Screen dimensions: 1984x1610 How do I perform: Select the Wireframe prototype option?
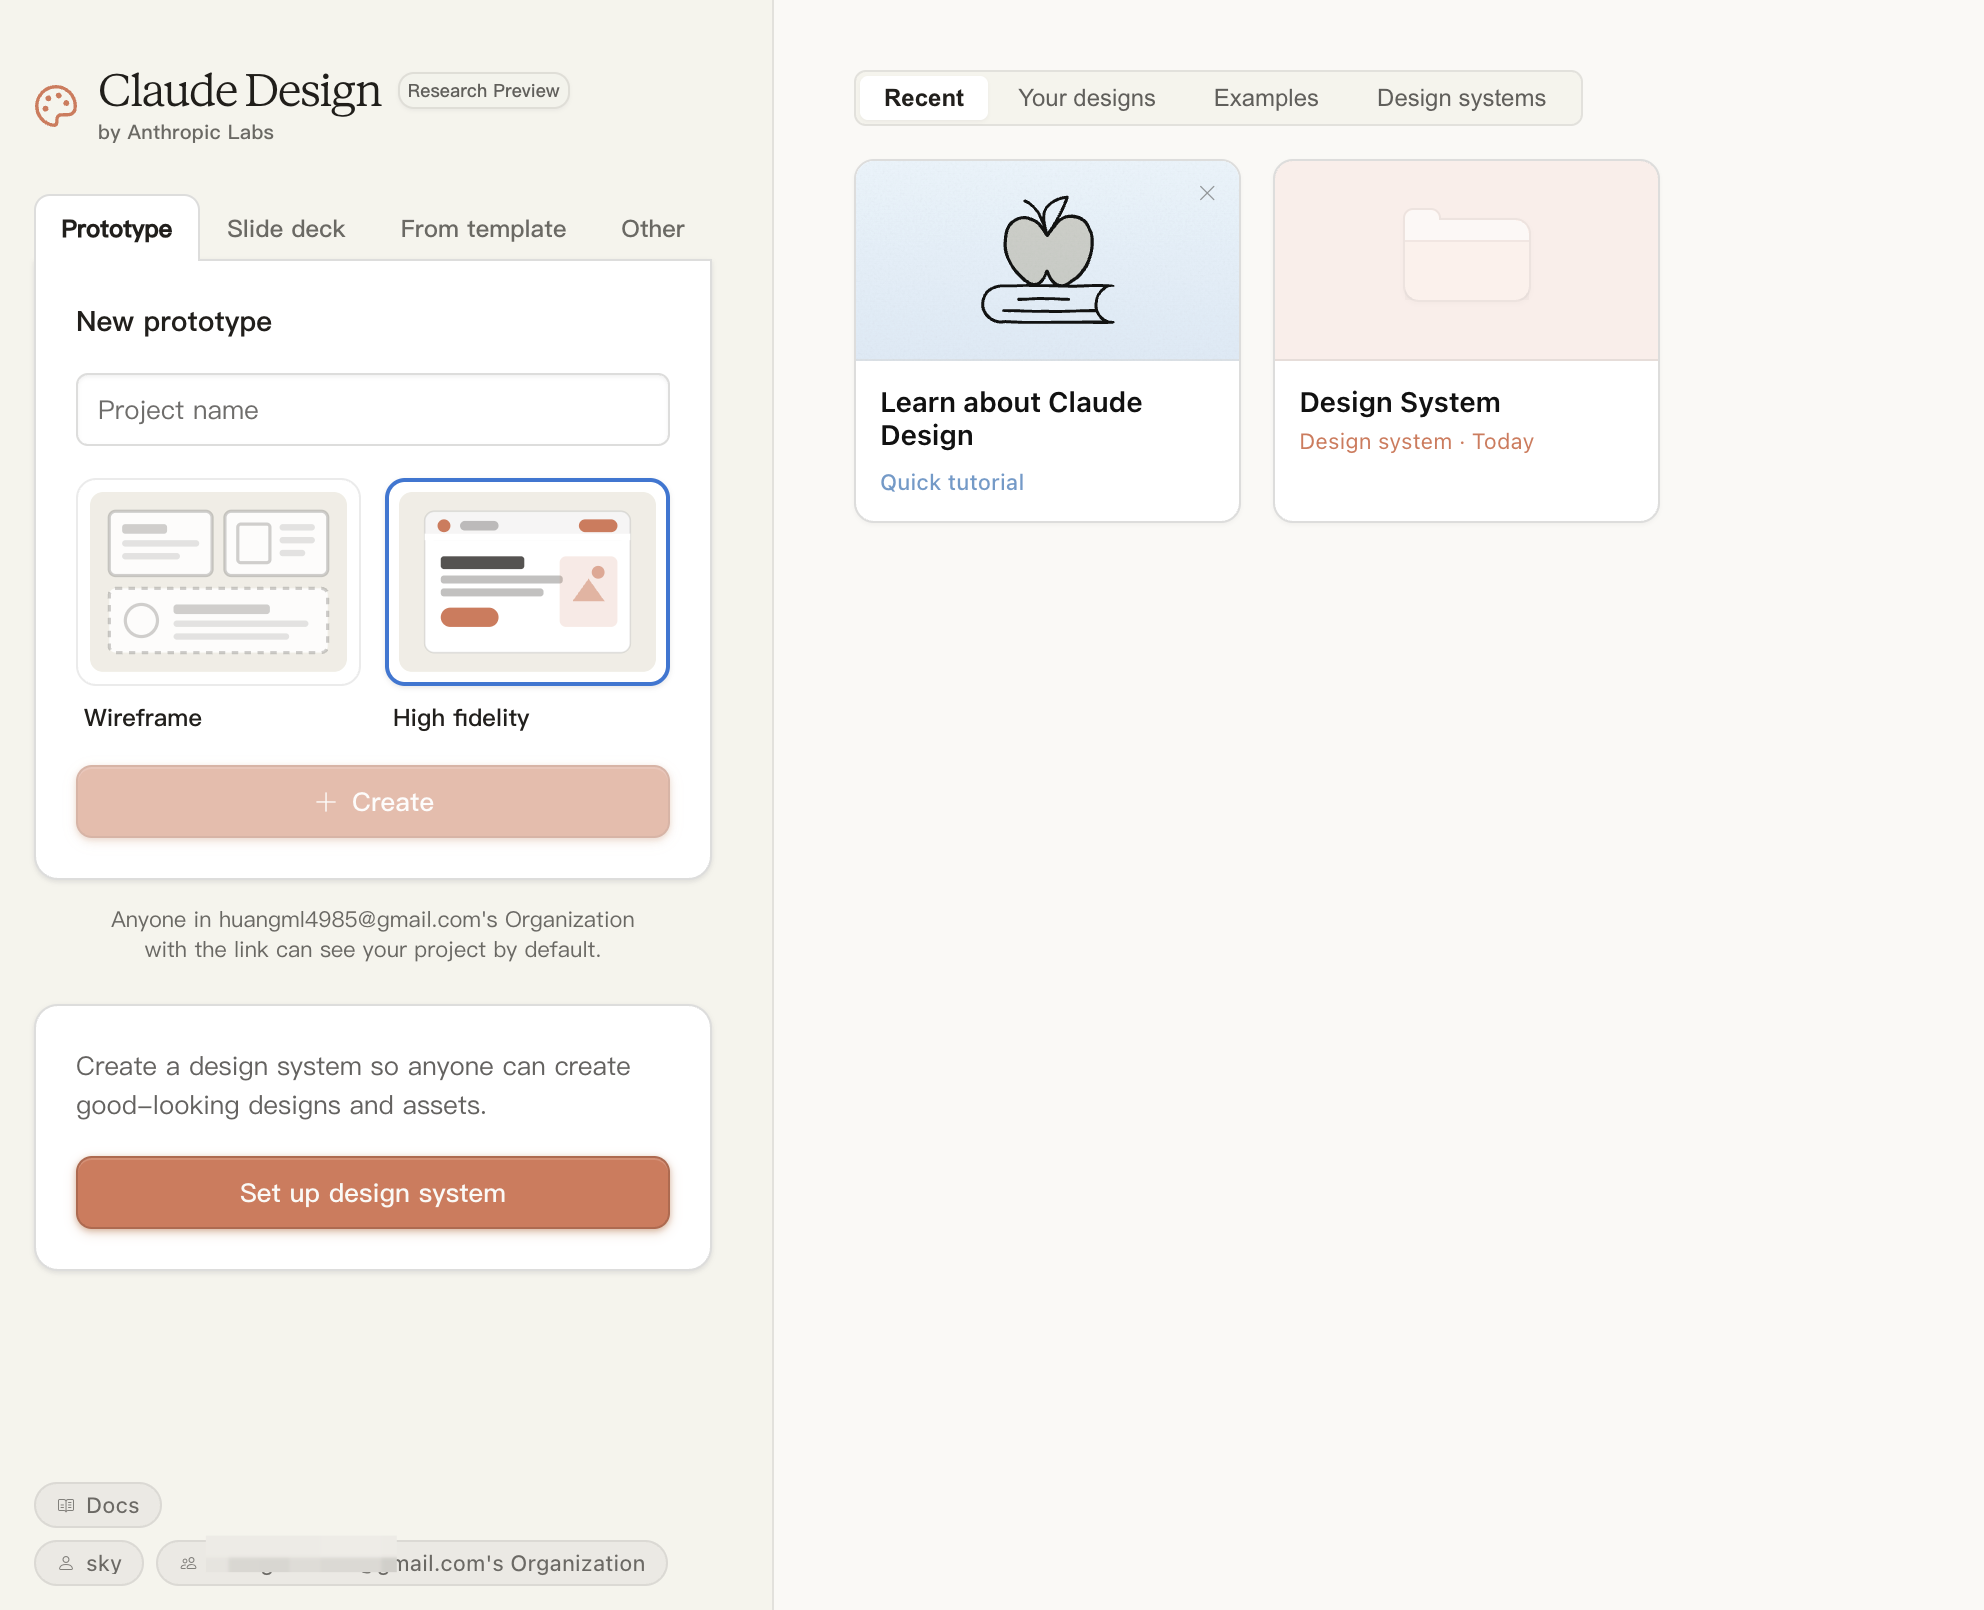tap(218, 582)
